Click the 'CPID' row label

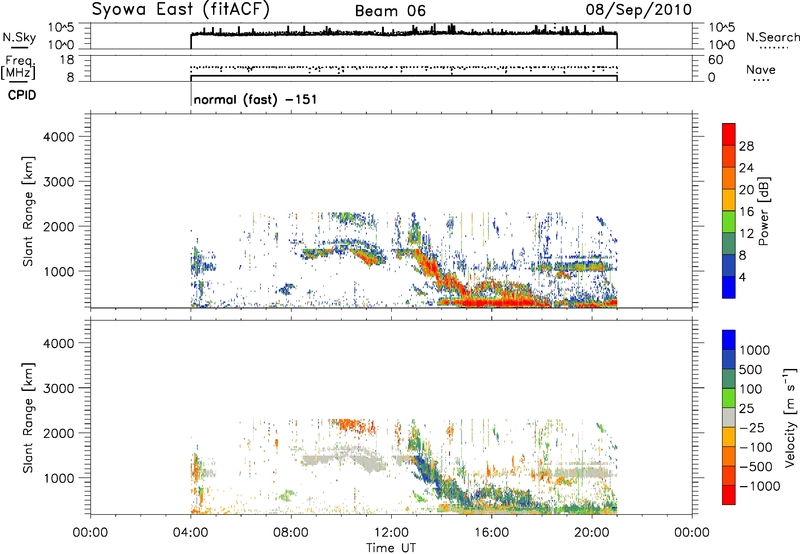pos(22,95)
